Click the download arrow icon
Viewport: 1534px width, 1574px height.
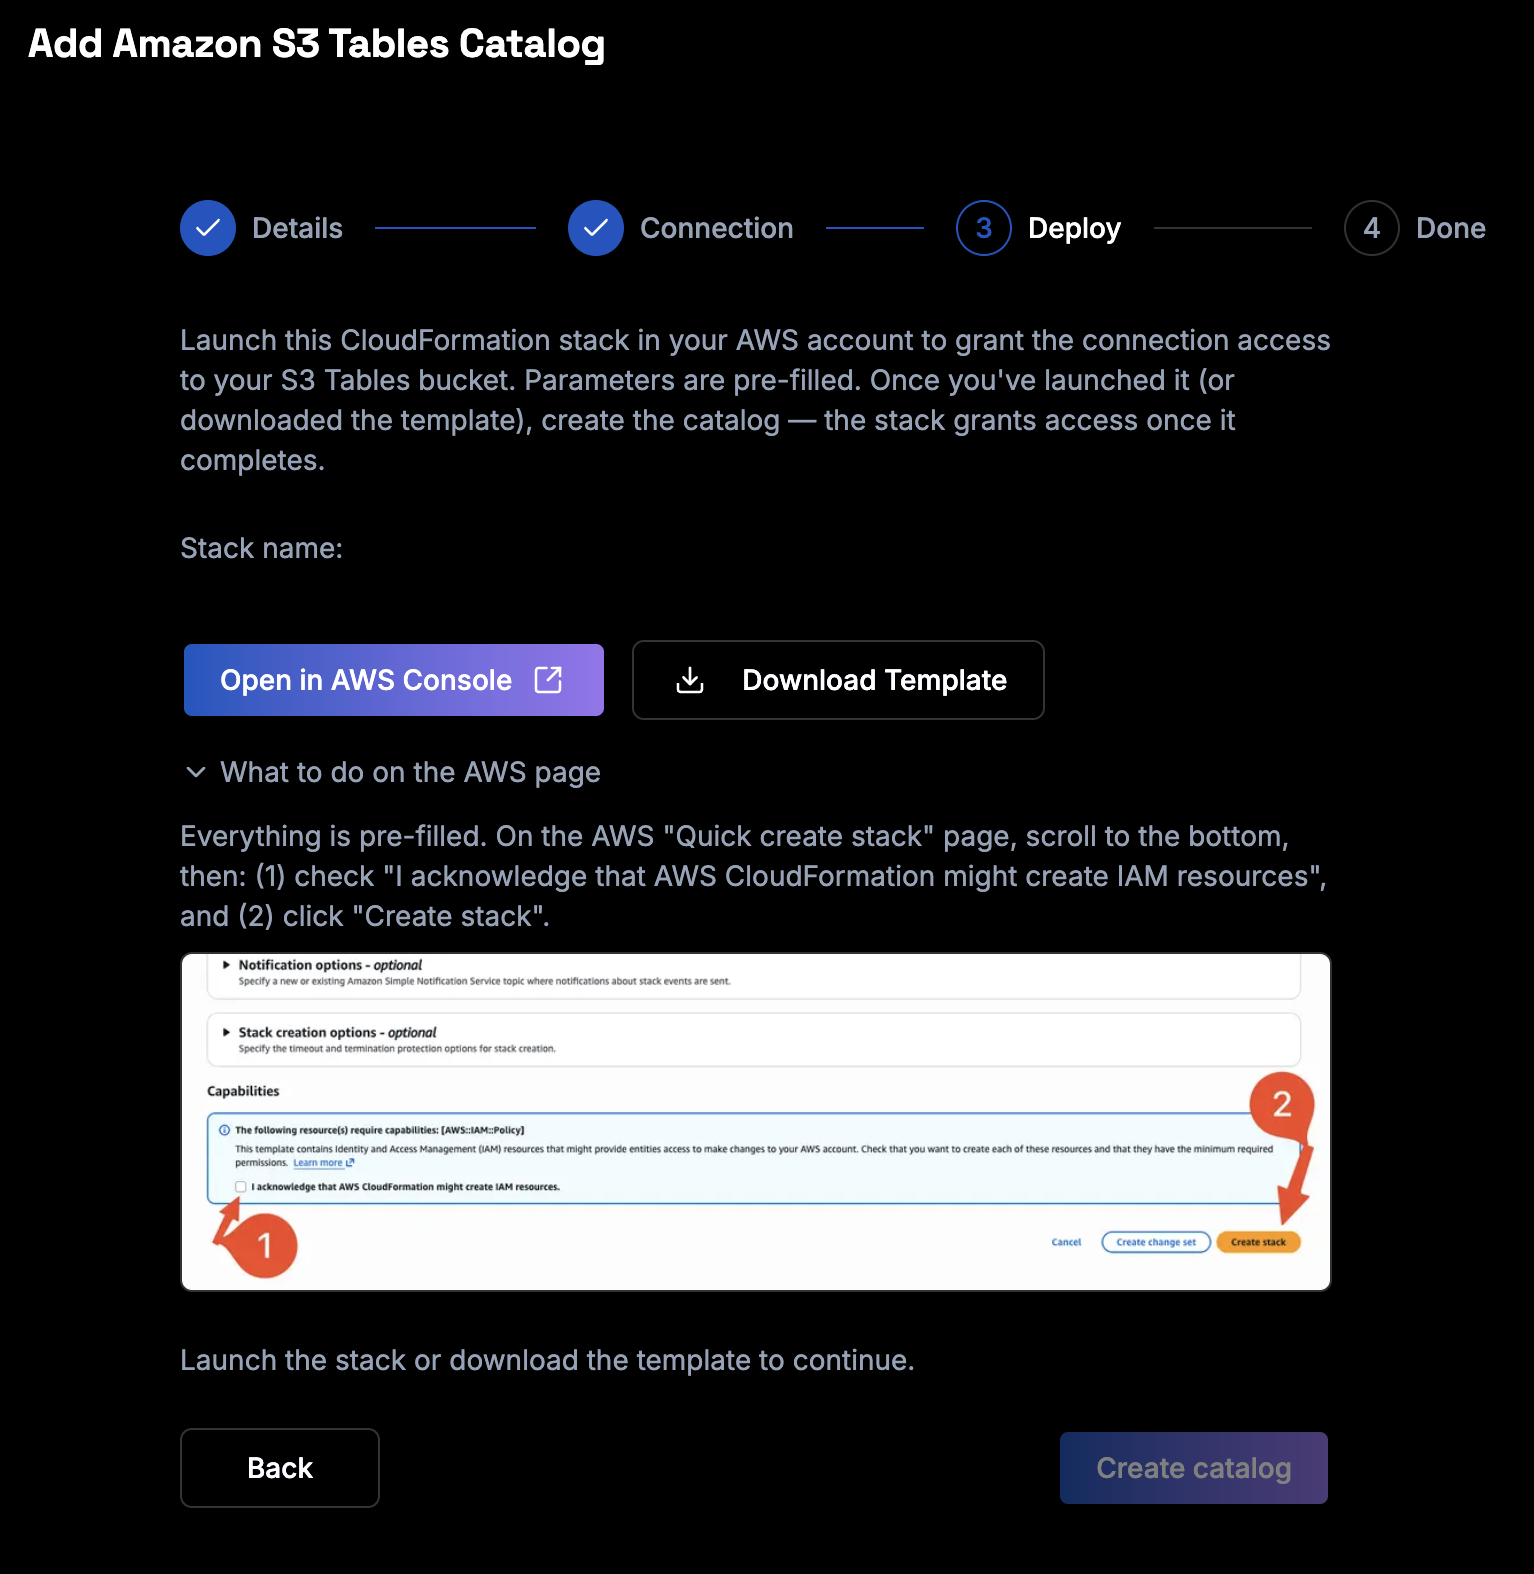(690, 680)
